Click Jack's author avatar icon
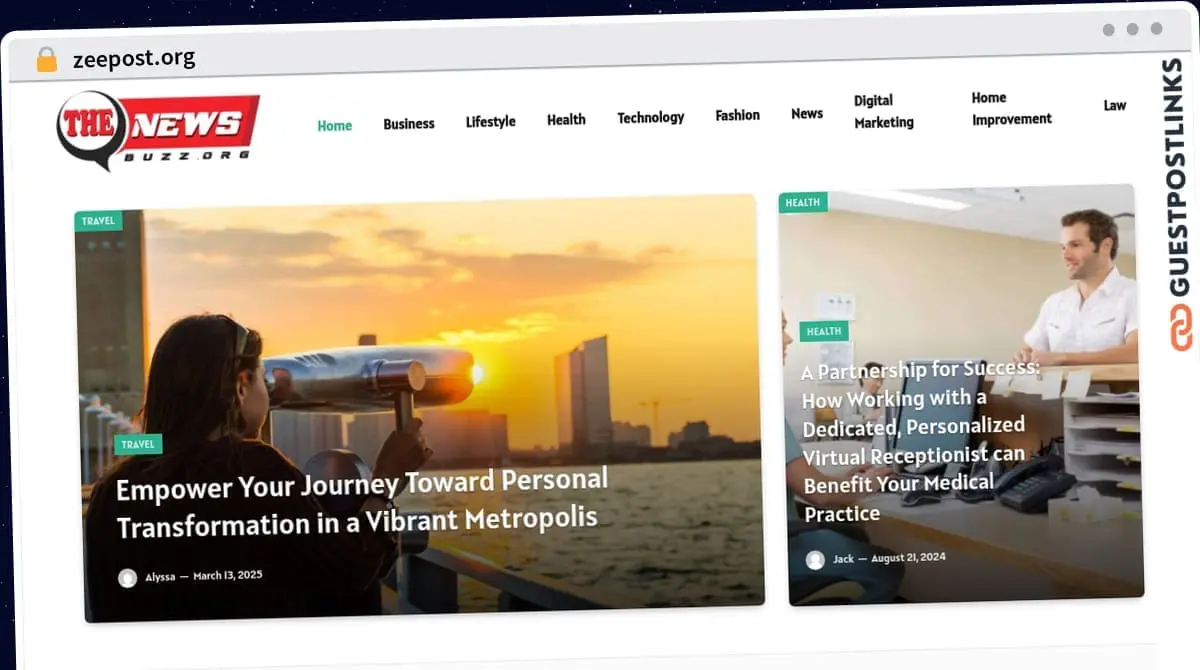The image size is (1200, 670). [816, 560]
